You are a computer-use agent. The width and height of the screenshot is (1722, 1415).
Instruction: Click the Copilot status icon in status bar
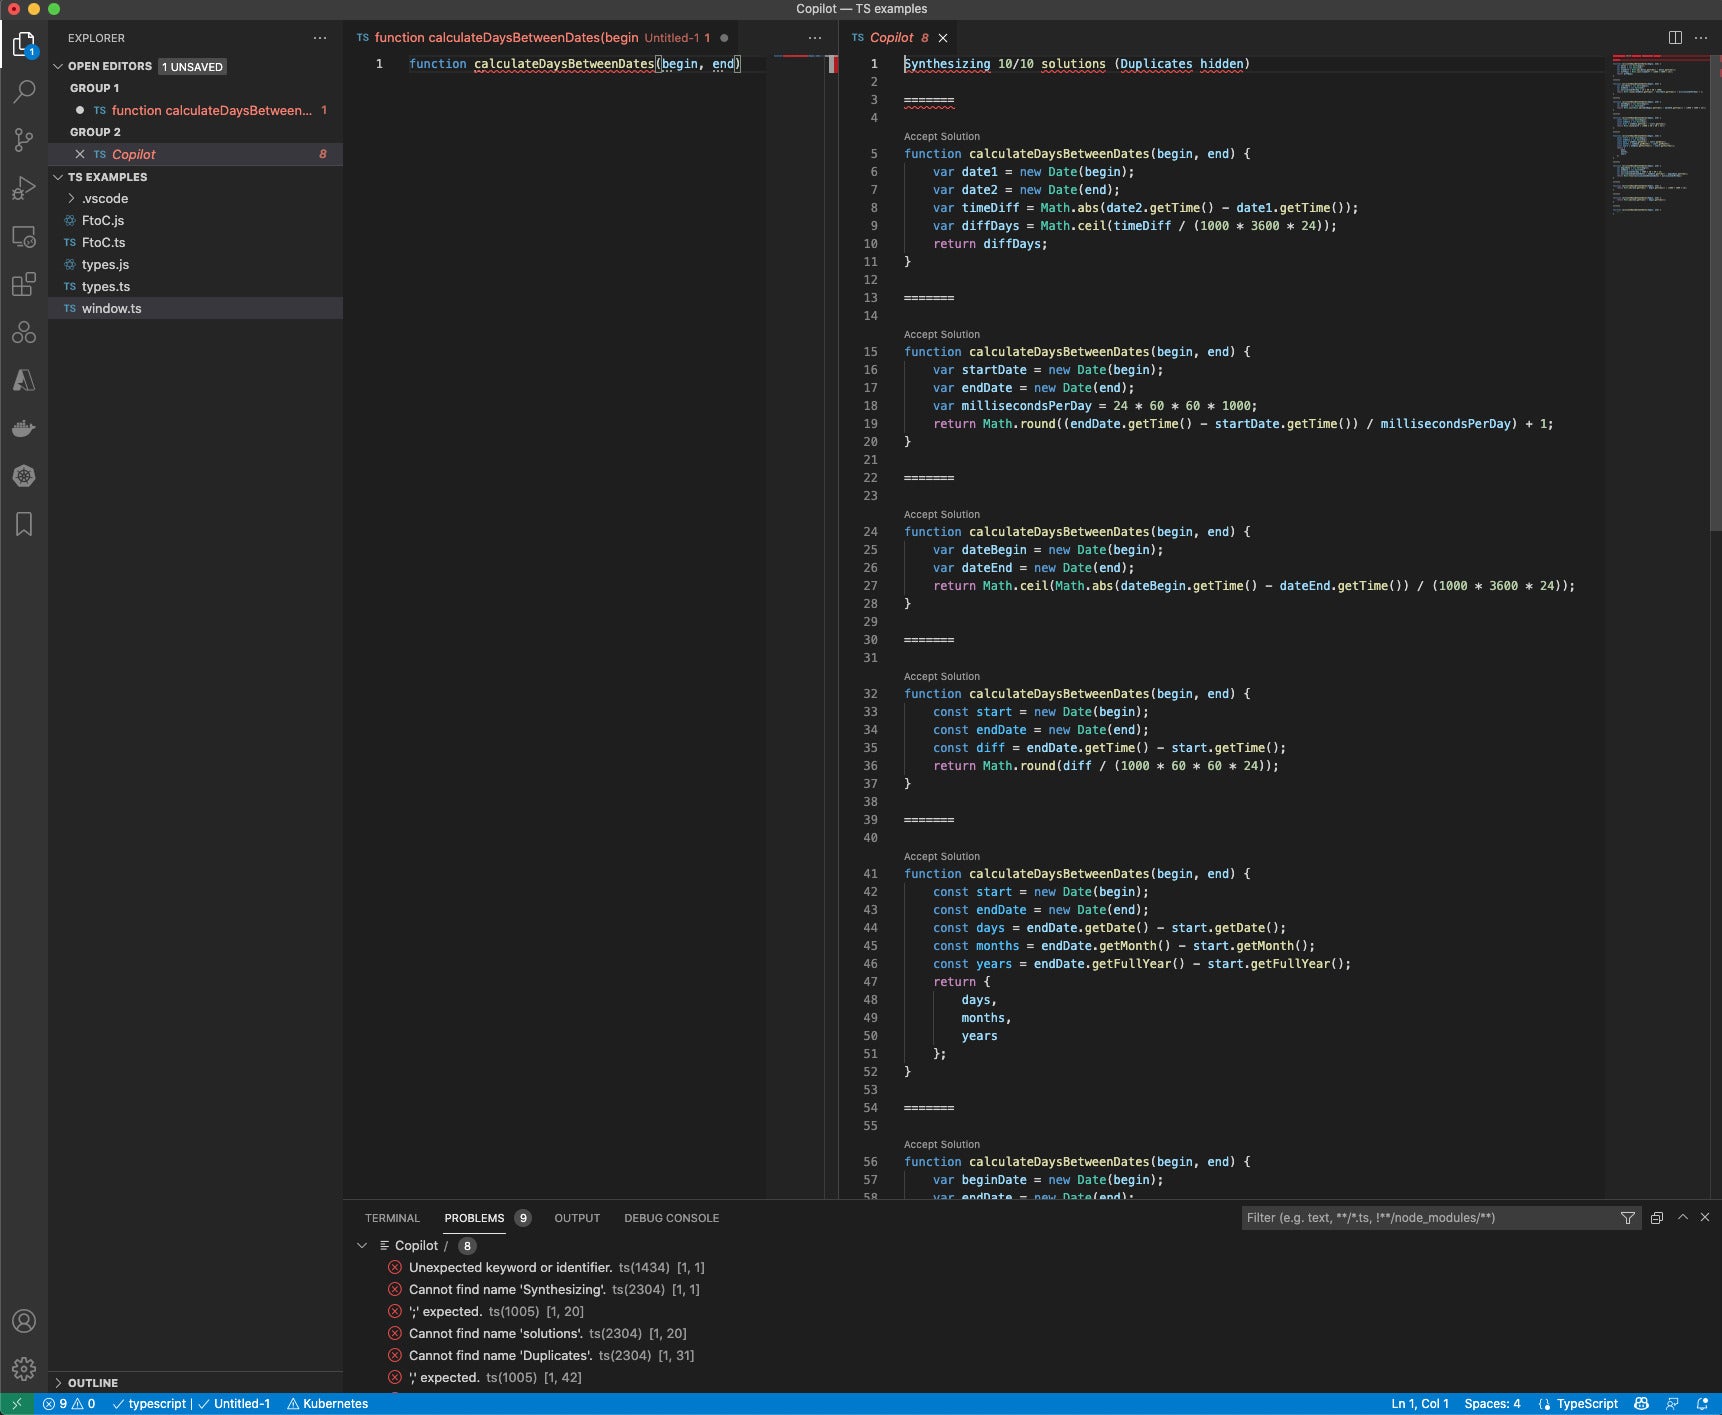point(1641,1404)
